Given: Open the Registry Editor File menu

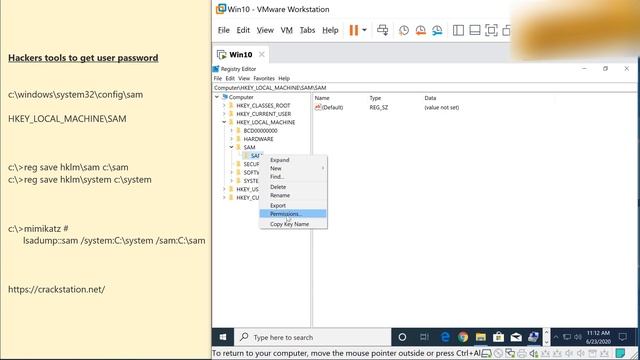Looking at the screenshot, I should click(x=218, y=78).
